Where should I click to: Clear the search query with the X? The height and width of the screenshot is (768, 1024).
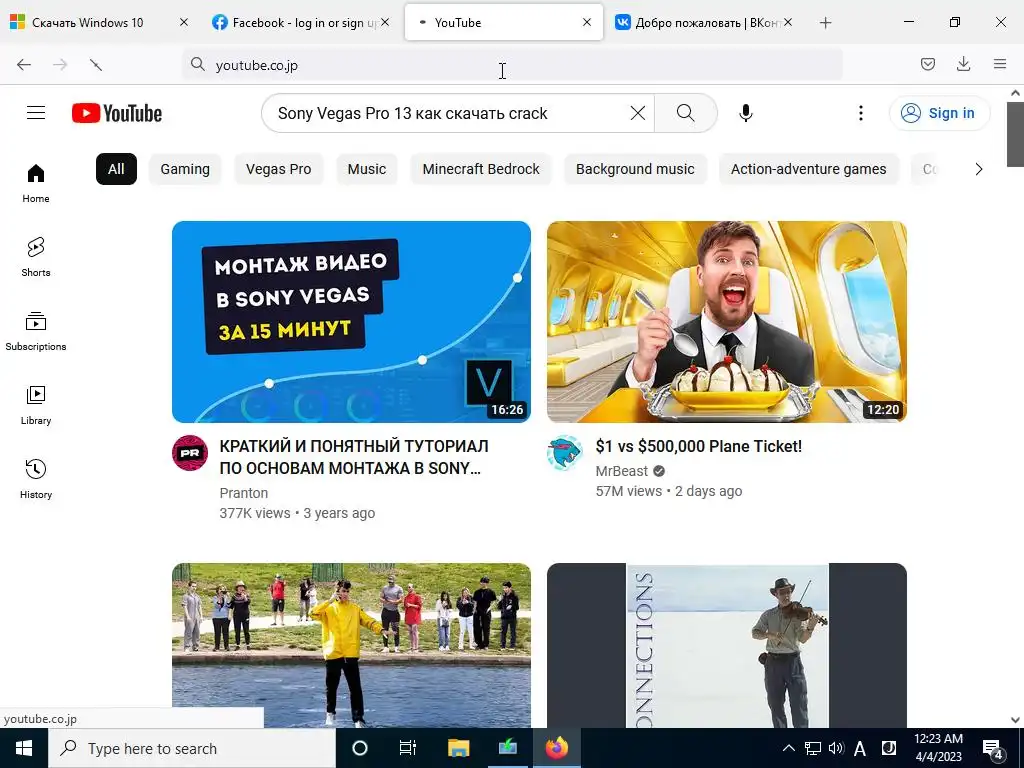click(638, 113)
